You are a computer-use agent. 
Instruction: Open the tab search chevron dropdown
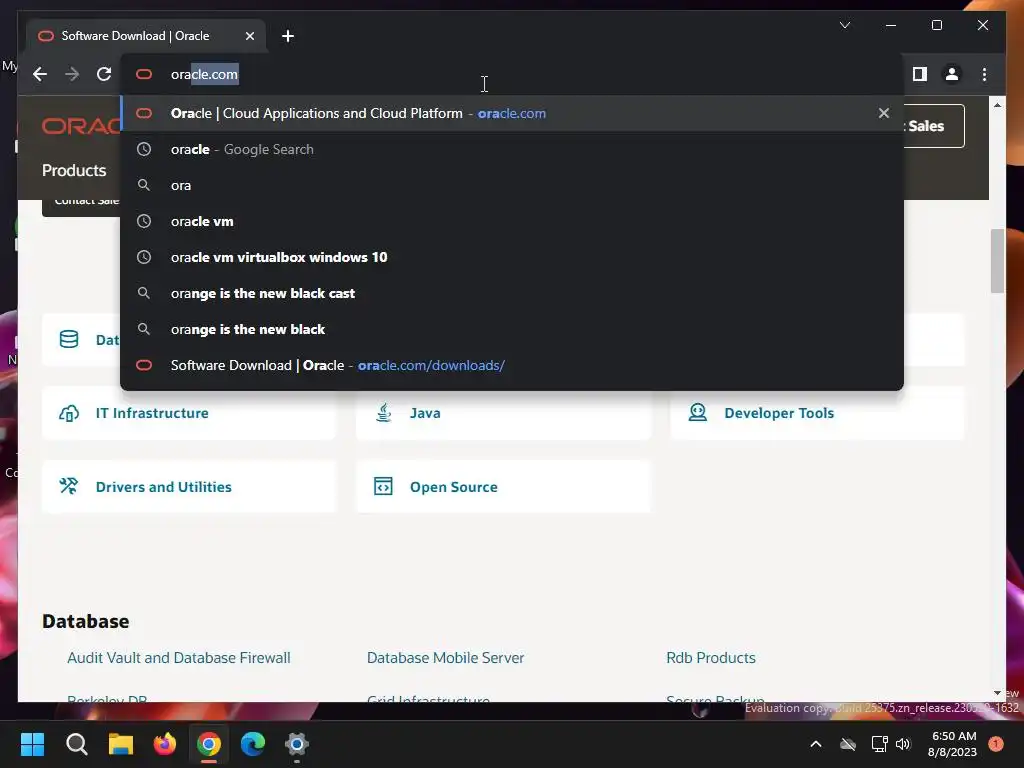844,25
